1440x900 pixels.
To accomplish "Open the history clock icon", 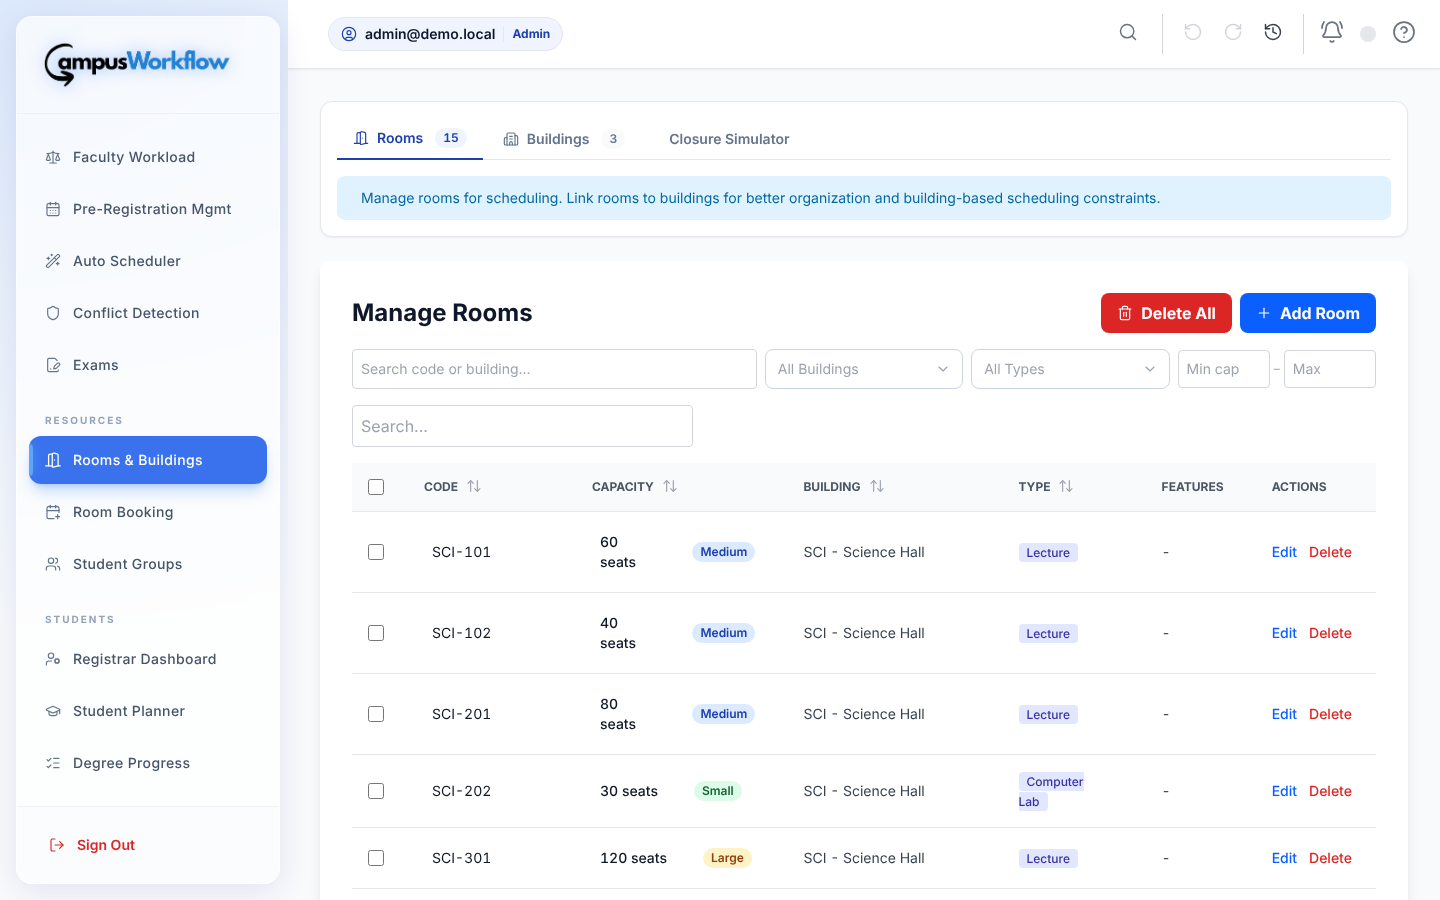I will (x=1273, y=33).
